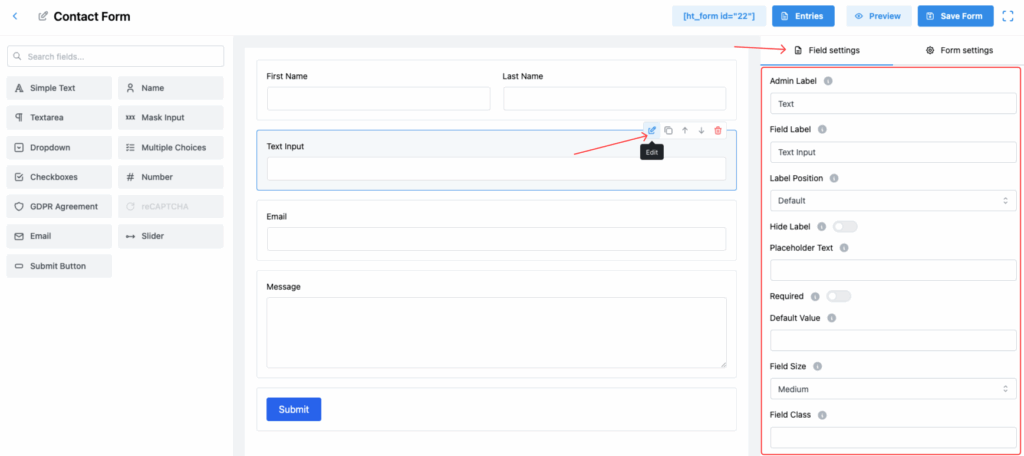Image resolution: width=1024 pixels, height=456 pixels.
Task: Click the edit pencil icon on Text Input field
Action: 652,130
